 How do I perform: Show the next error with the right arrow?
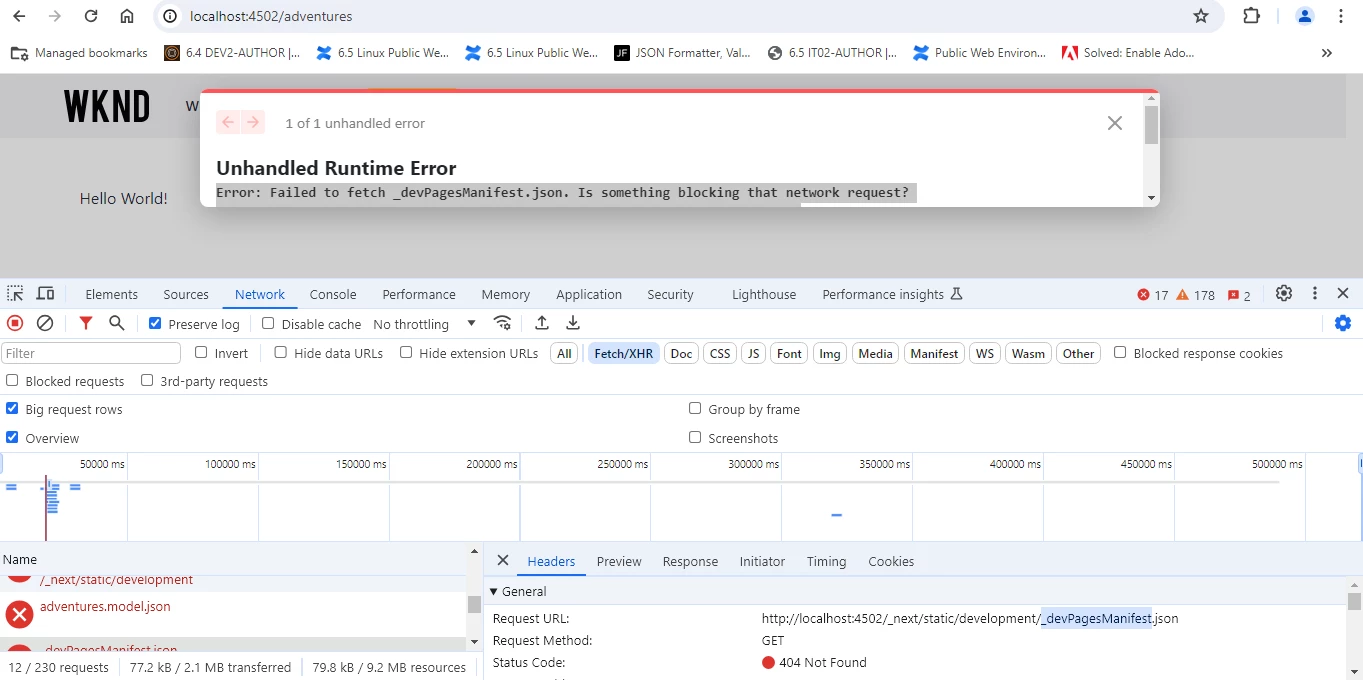[253, 122]
